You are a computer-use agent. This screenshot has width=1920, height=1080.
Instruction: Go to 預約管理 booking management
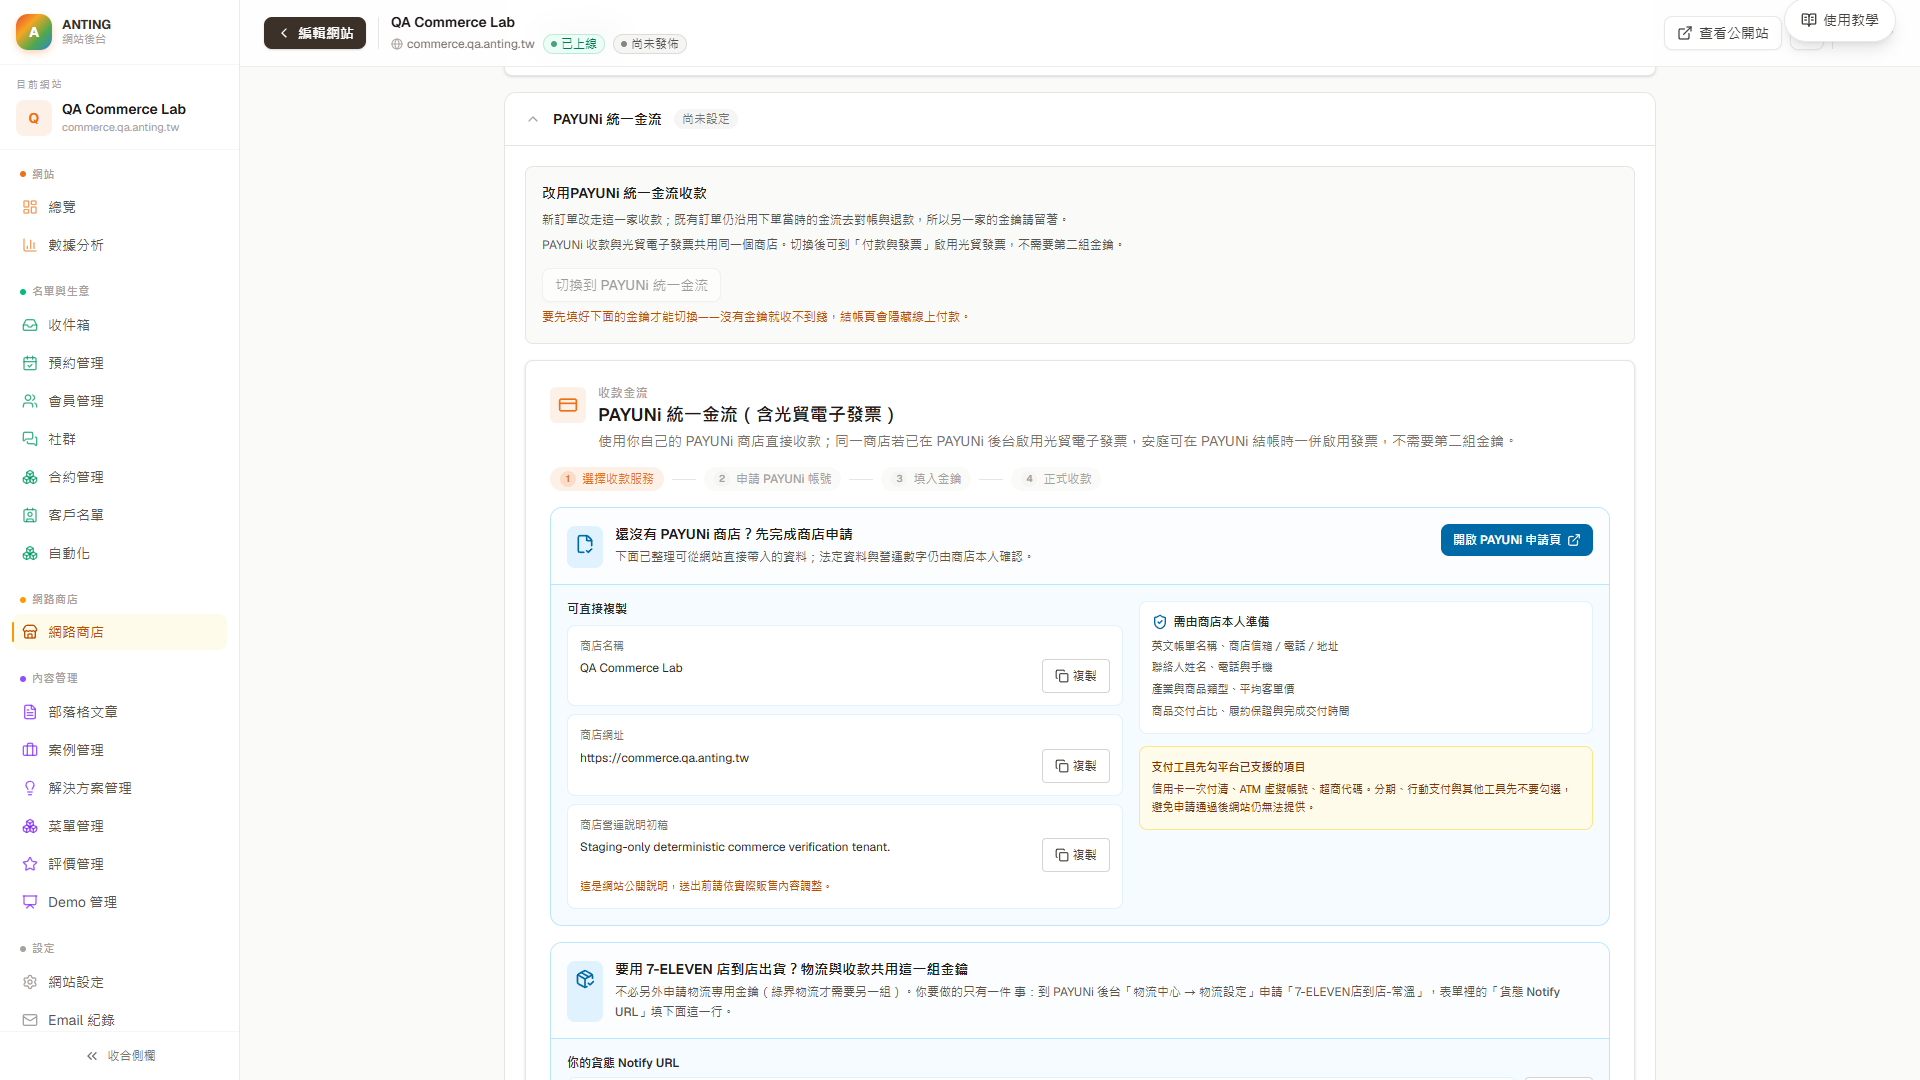[x=119, y=363]
